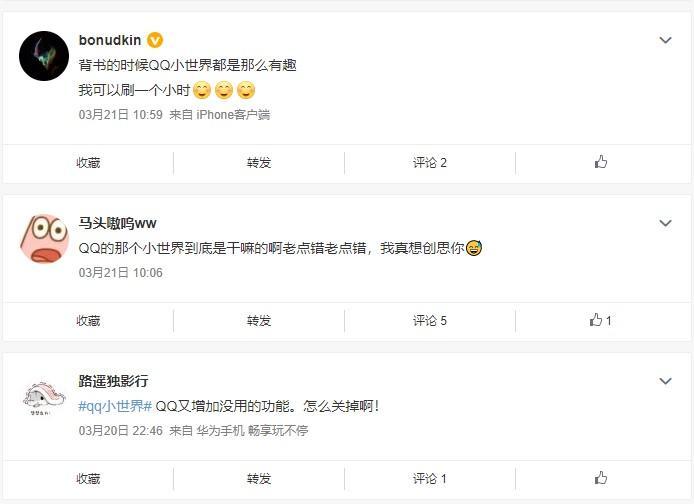The width and height of the screenshot is (694, 504).
Task: Open 评论 5 on 马头嗷呜ww's post
Action: (x=430, y=321)
